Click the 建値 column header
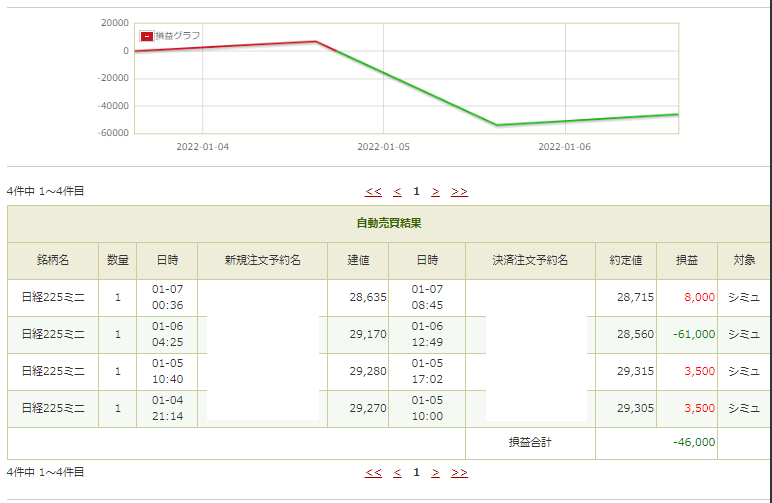The image size is (772, 503). tap(358, 260)
